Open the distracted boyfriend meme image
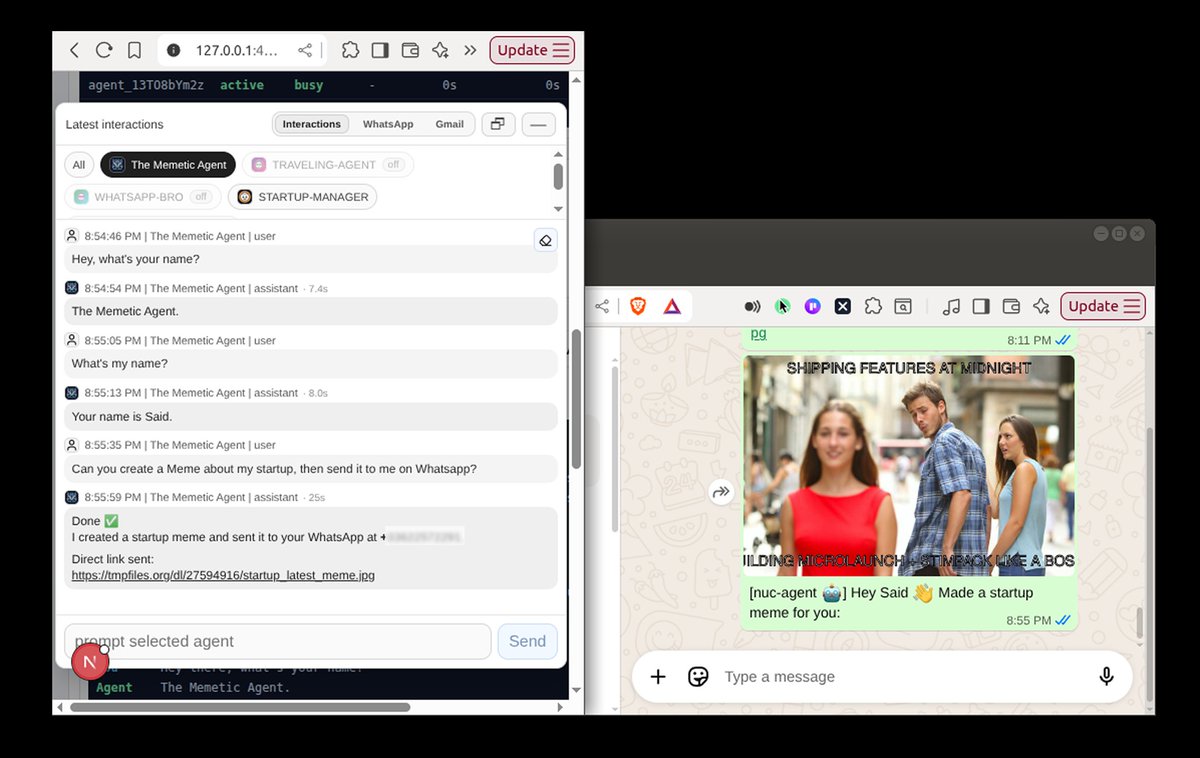1200x758 pixels. click(909, 465)
